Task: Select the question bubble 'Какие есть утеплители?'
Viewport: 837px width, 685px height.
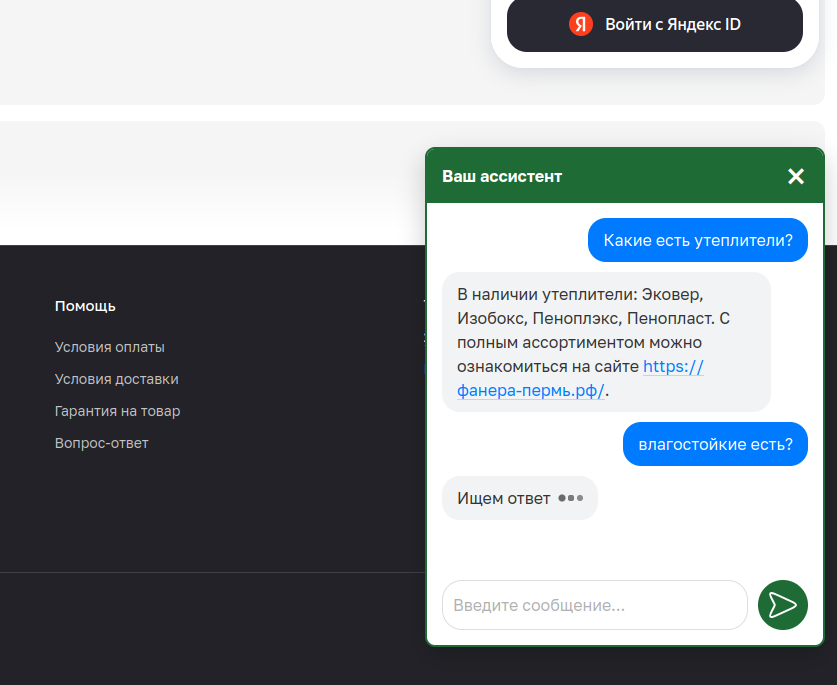Action: click(x=697, y=240)
